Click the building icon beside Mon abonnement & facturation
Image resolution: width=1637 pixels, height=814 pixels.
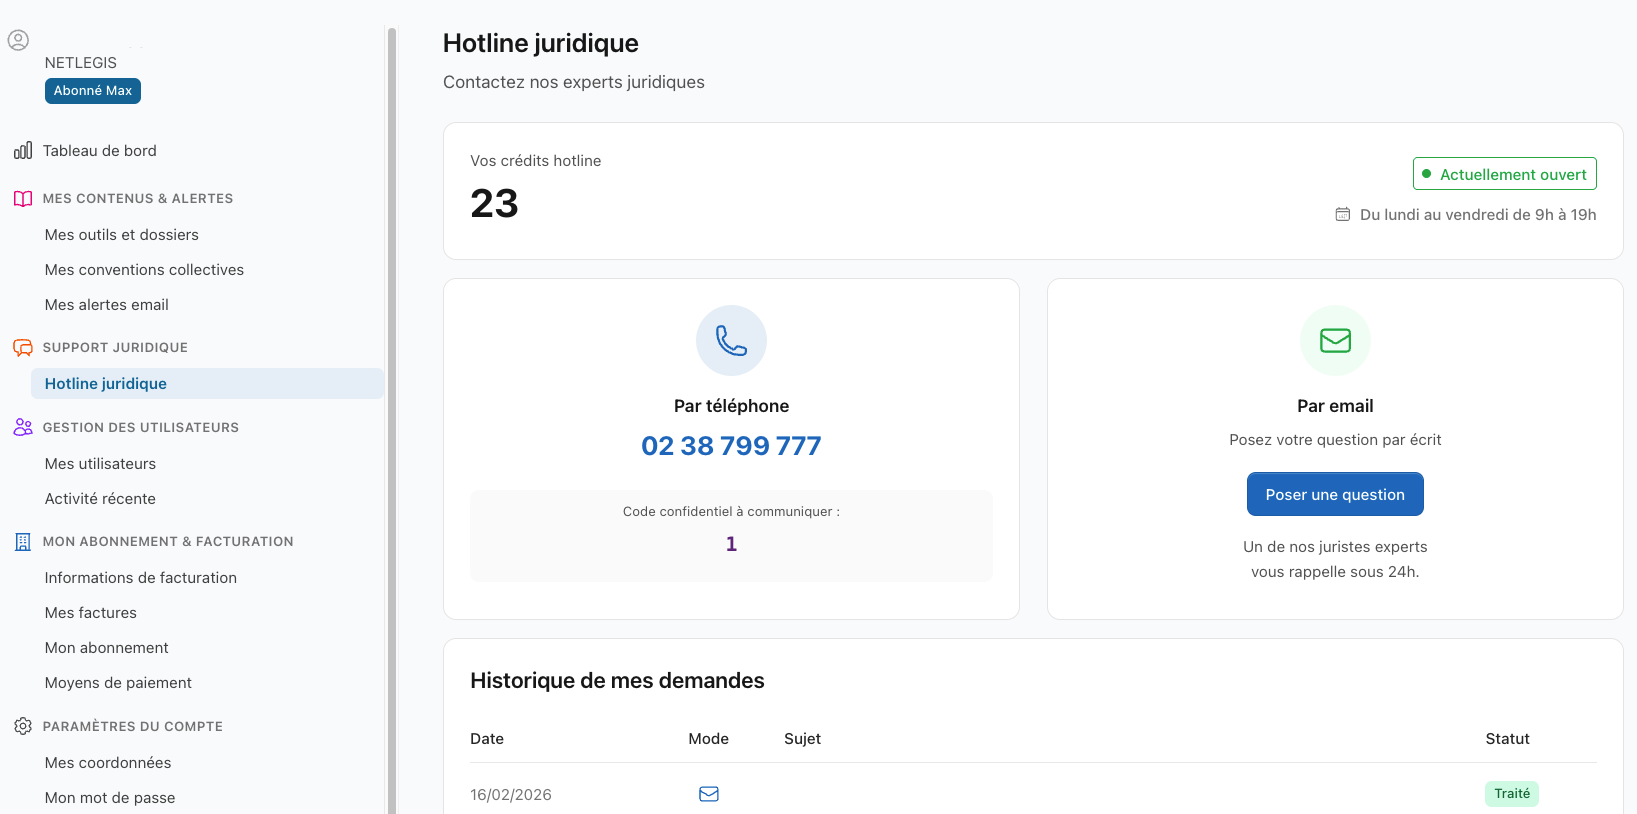pos(23,542)
